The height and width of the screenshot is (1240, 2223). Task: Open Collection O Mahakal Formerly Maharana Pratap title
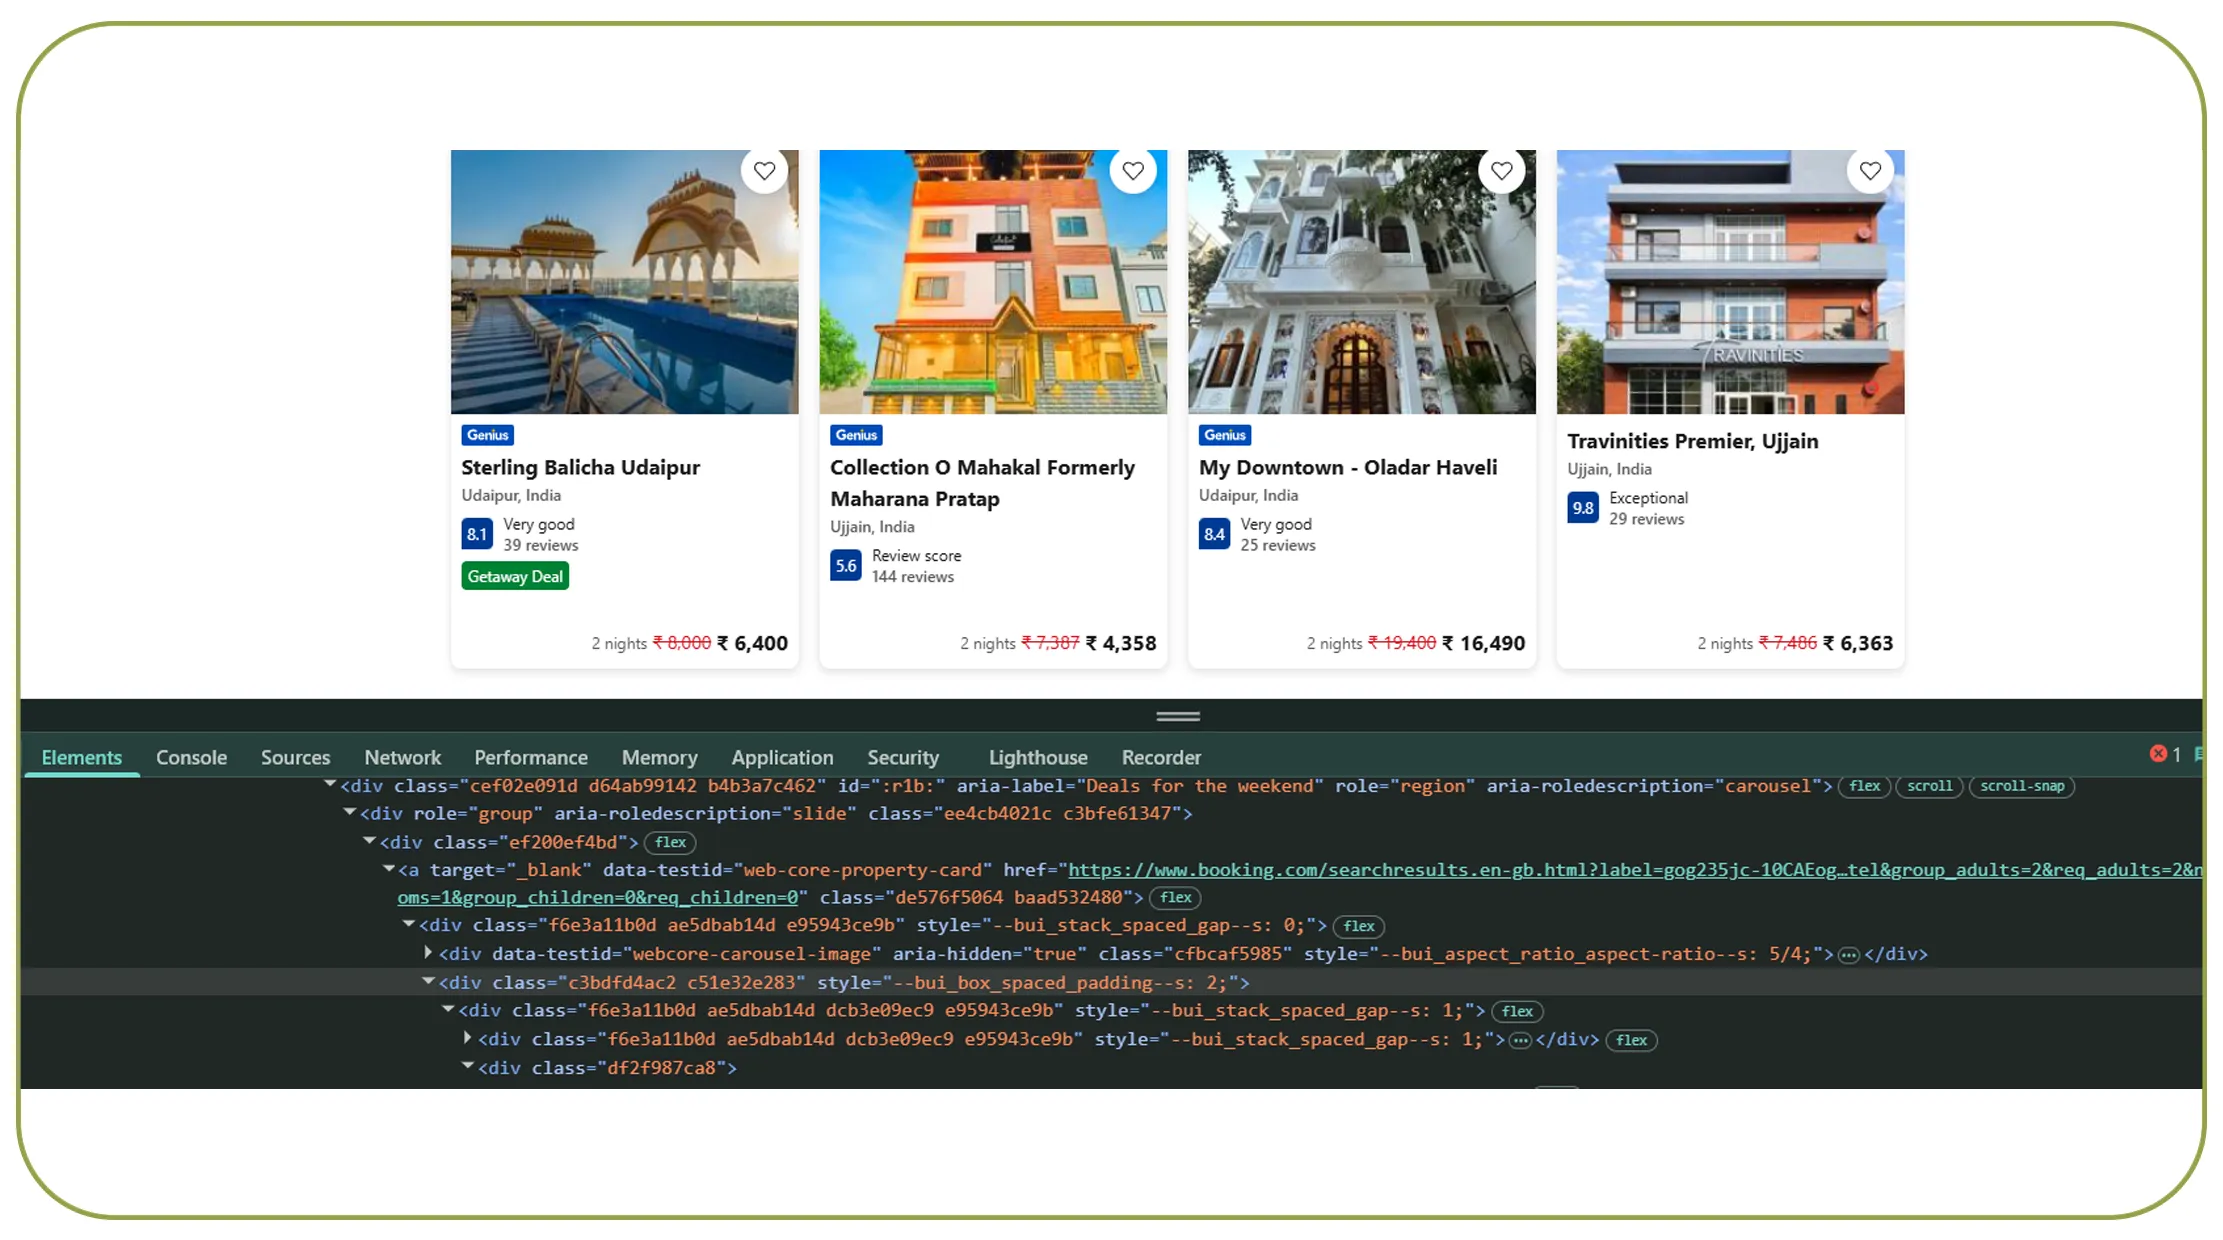click(982, 483)
